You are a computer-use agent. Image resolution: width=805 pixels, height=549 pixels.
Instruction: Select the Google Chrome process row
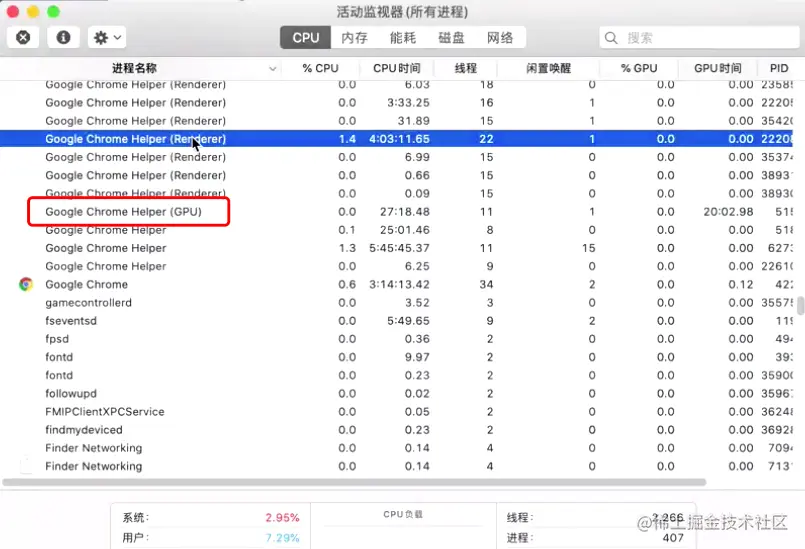pyautogui.click(x=396, y=285)
